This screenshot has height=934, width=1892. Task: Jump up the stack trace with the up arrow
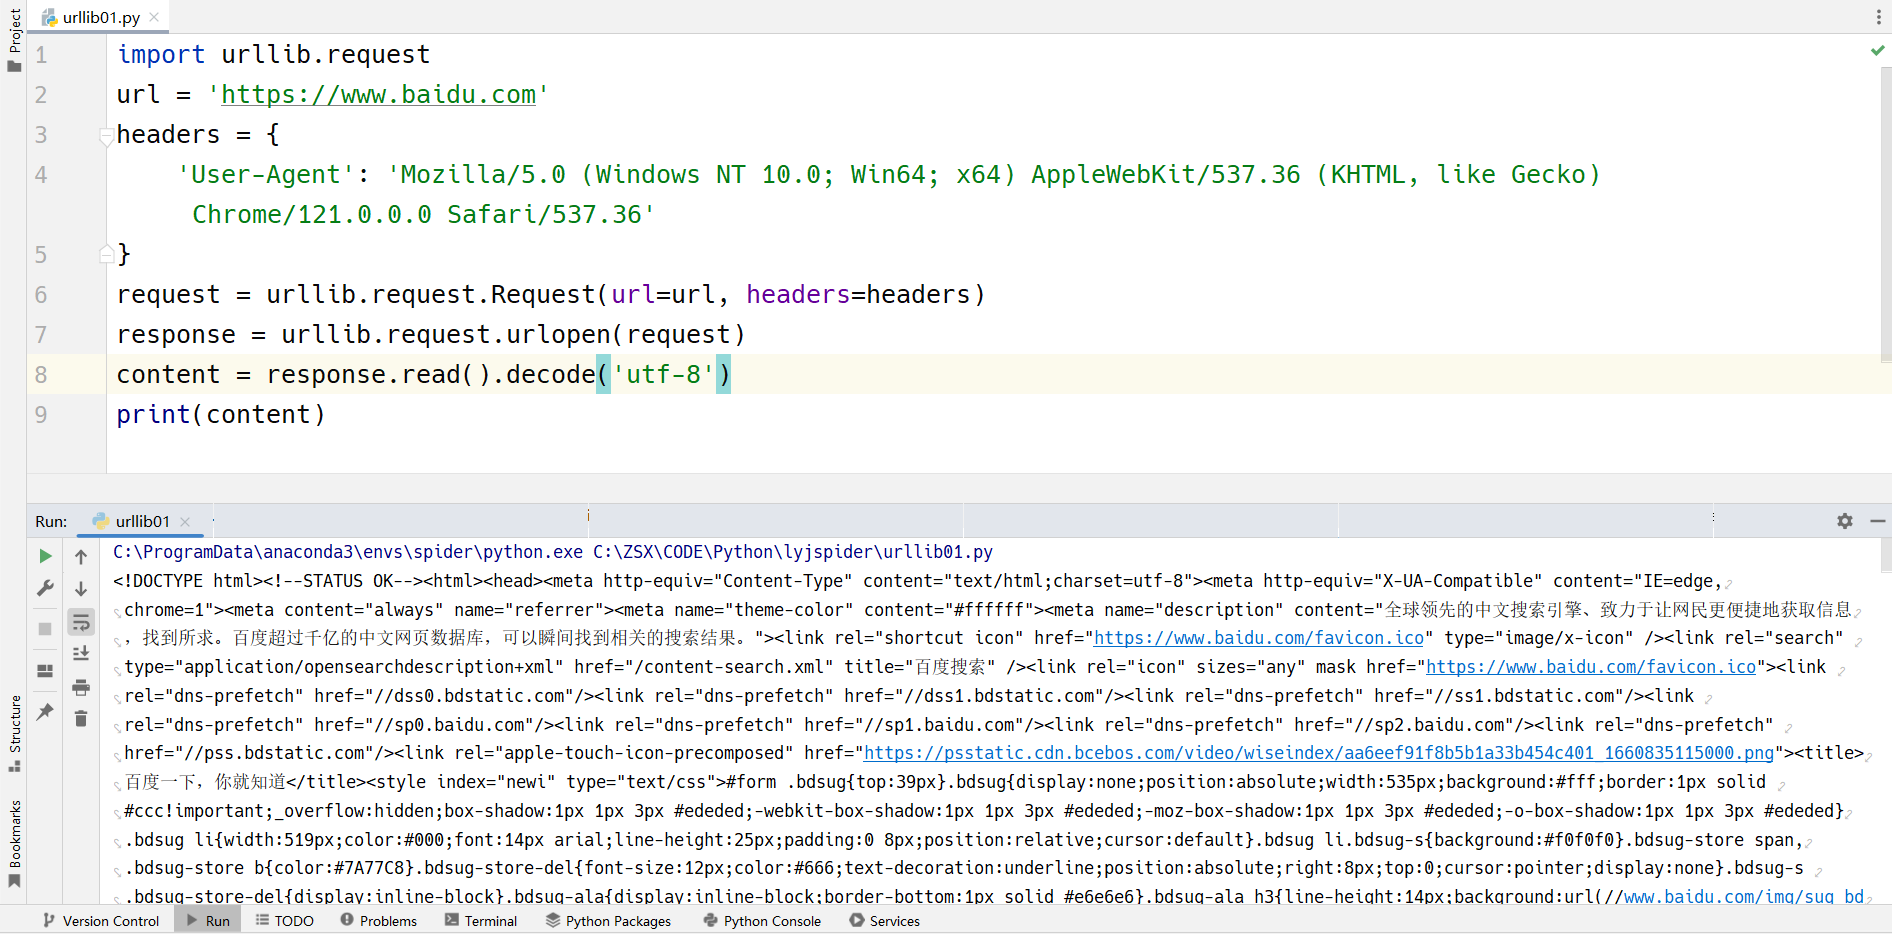point(81,557)
